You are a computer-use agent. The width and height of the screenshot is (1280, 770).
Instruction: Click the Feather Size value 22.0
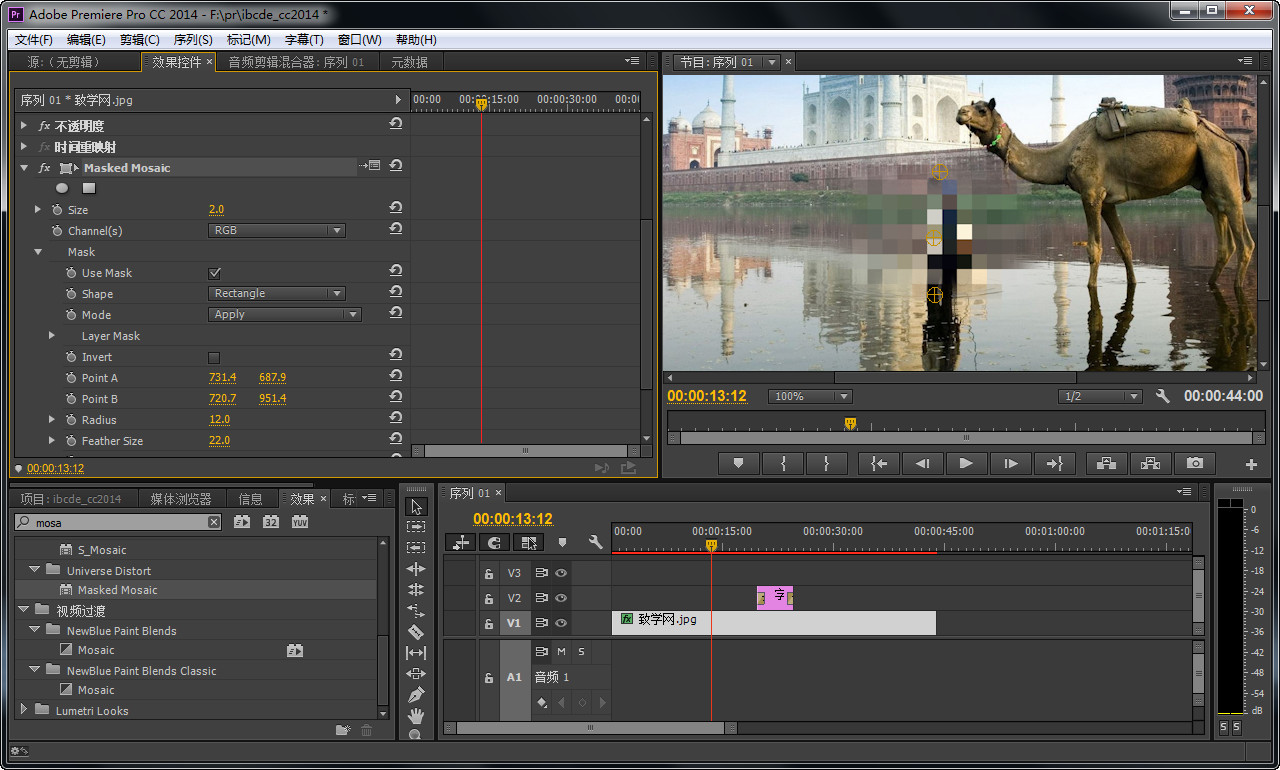[x=219, y=441]
